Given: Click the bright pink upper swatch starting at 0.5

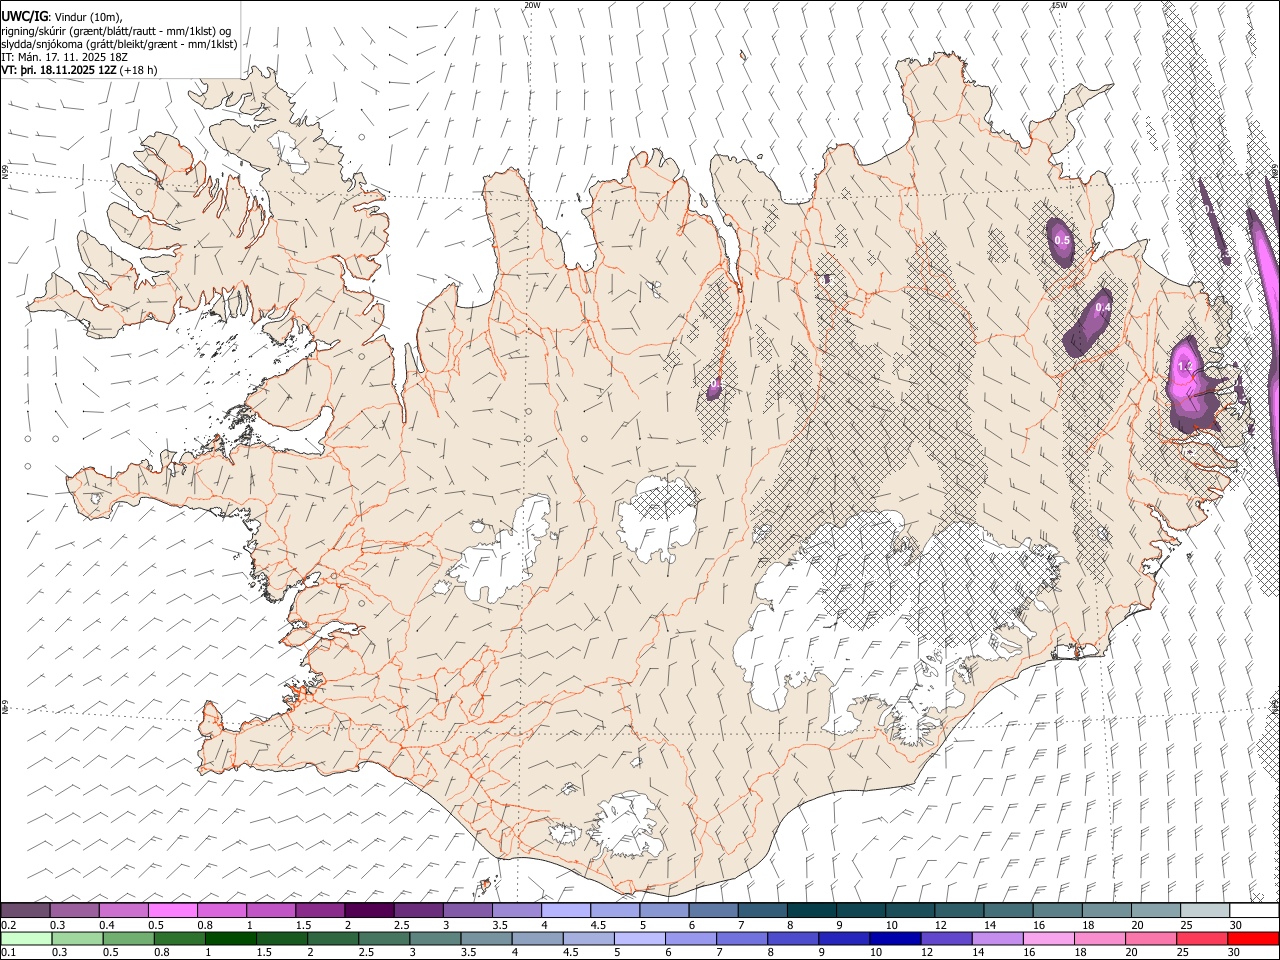Looking at the screenshot, I should [x=173, y=910].
